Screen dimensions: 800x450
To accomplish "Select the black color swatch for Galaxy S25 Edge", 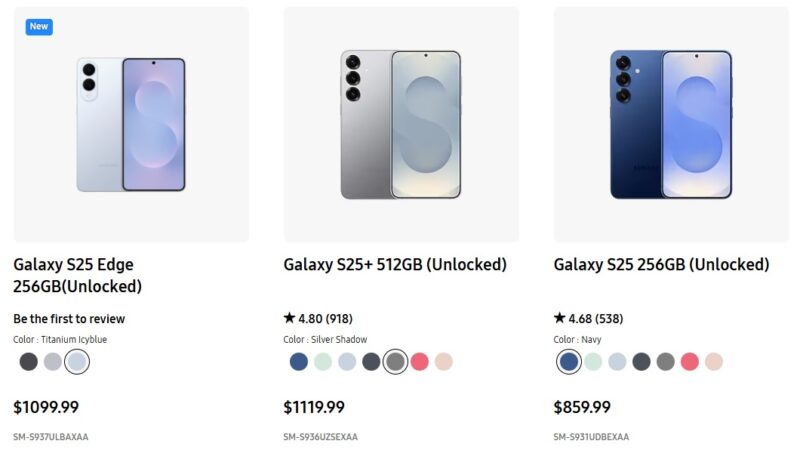I will coord(28,362).
